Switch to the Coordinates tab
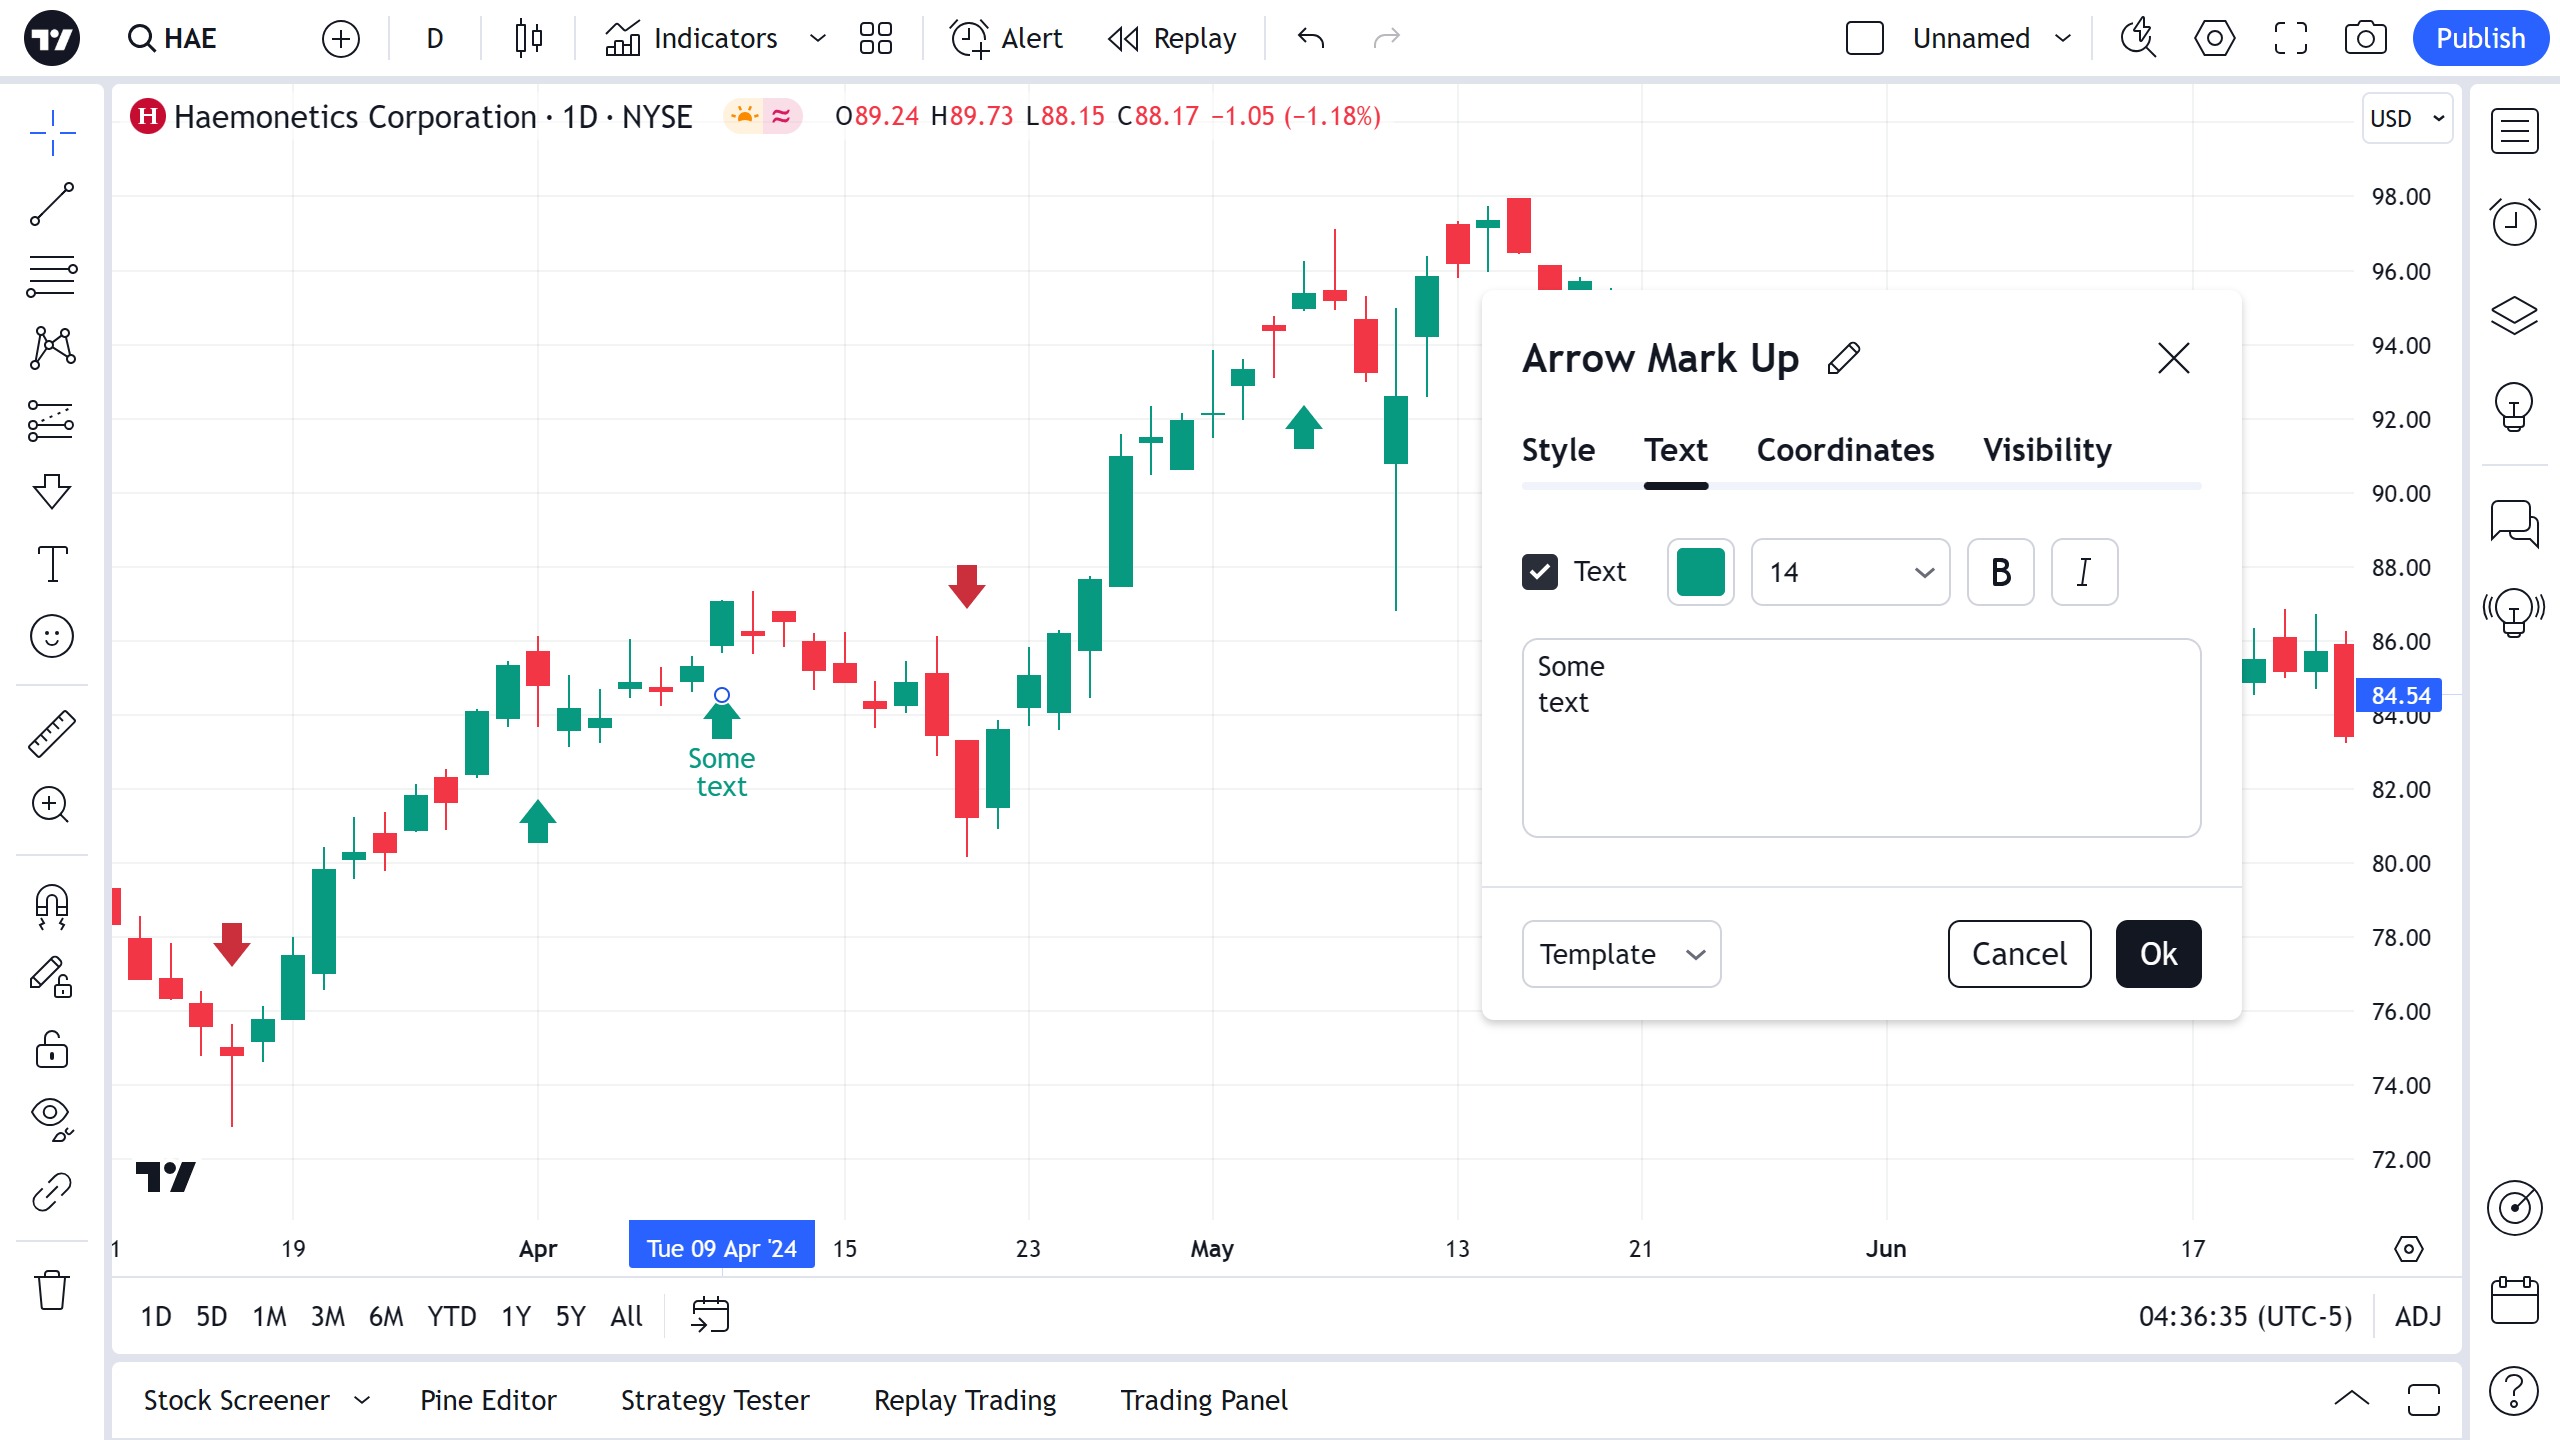Screen dimensions: 2560x1440 (x=1845, y=450)
